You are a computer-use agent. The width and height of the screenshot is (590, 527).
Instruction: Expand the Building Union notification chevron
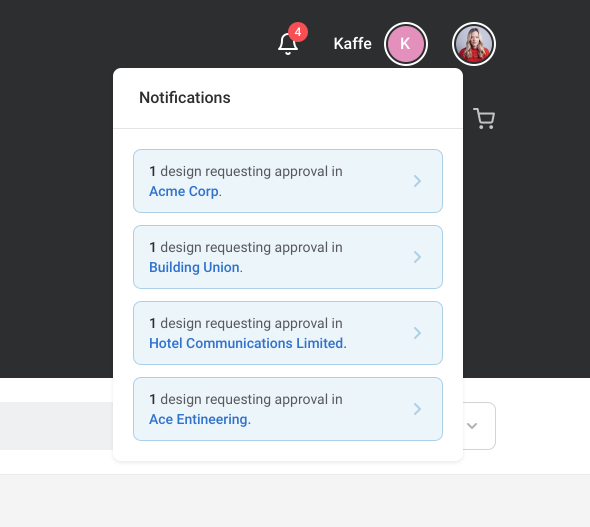click(x=417, y=257)
